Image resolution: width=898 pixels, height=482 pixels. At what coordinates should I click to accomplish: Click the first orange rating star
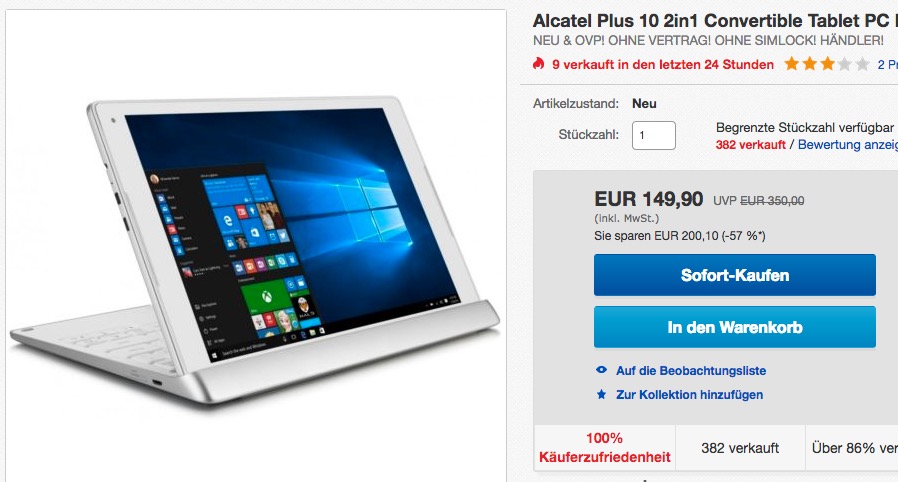coord(792,64)
